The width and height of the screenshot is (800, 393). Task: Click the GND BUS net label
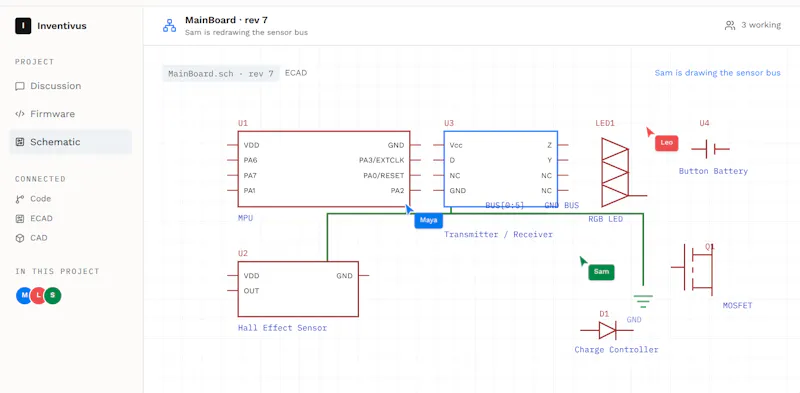click(562, 205)
